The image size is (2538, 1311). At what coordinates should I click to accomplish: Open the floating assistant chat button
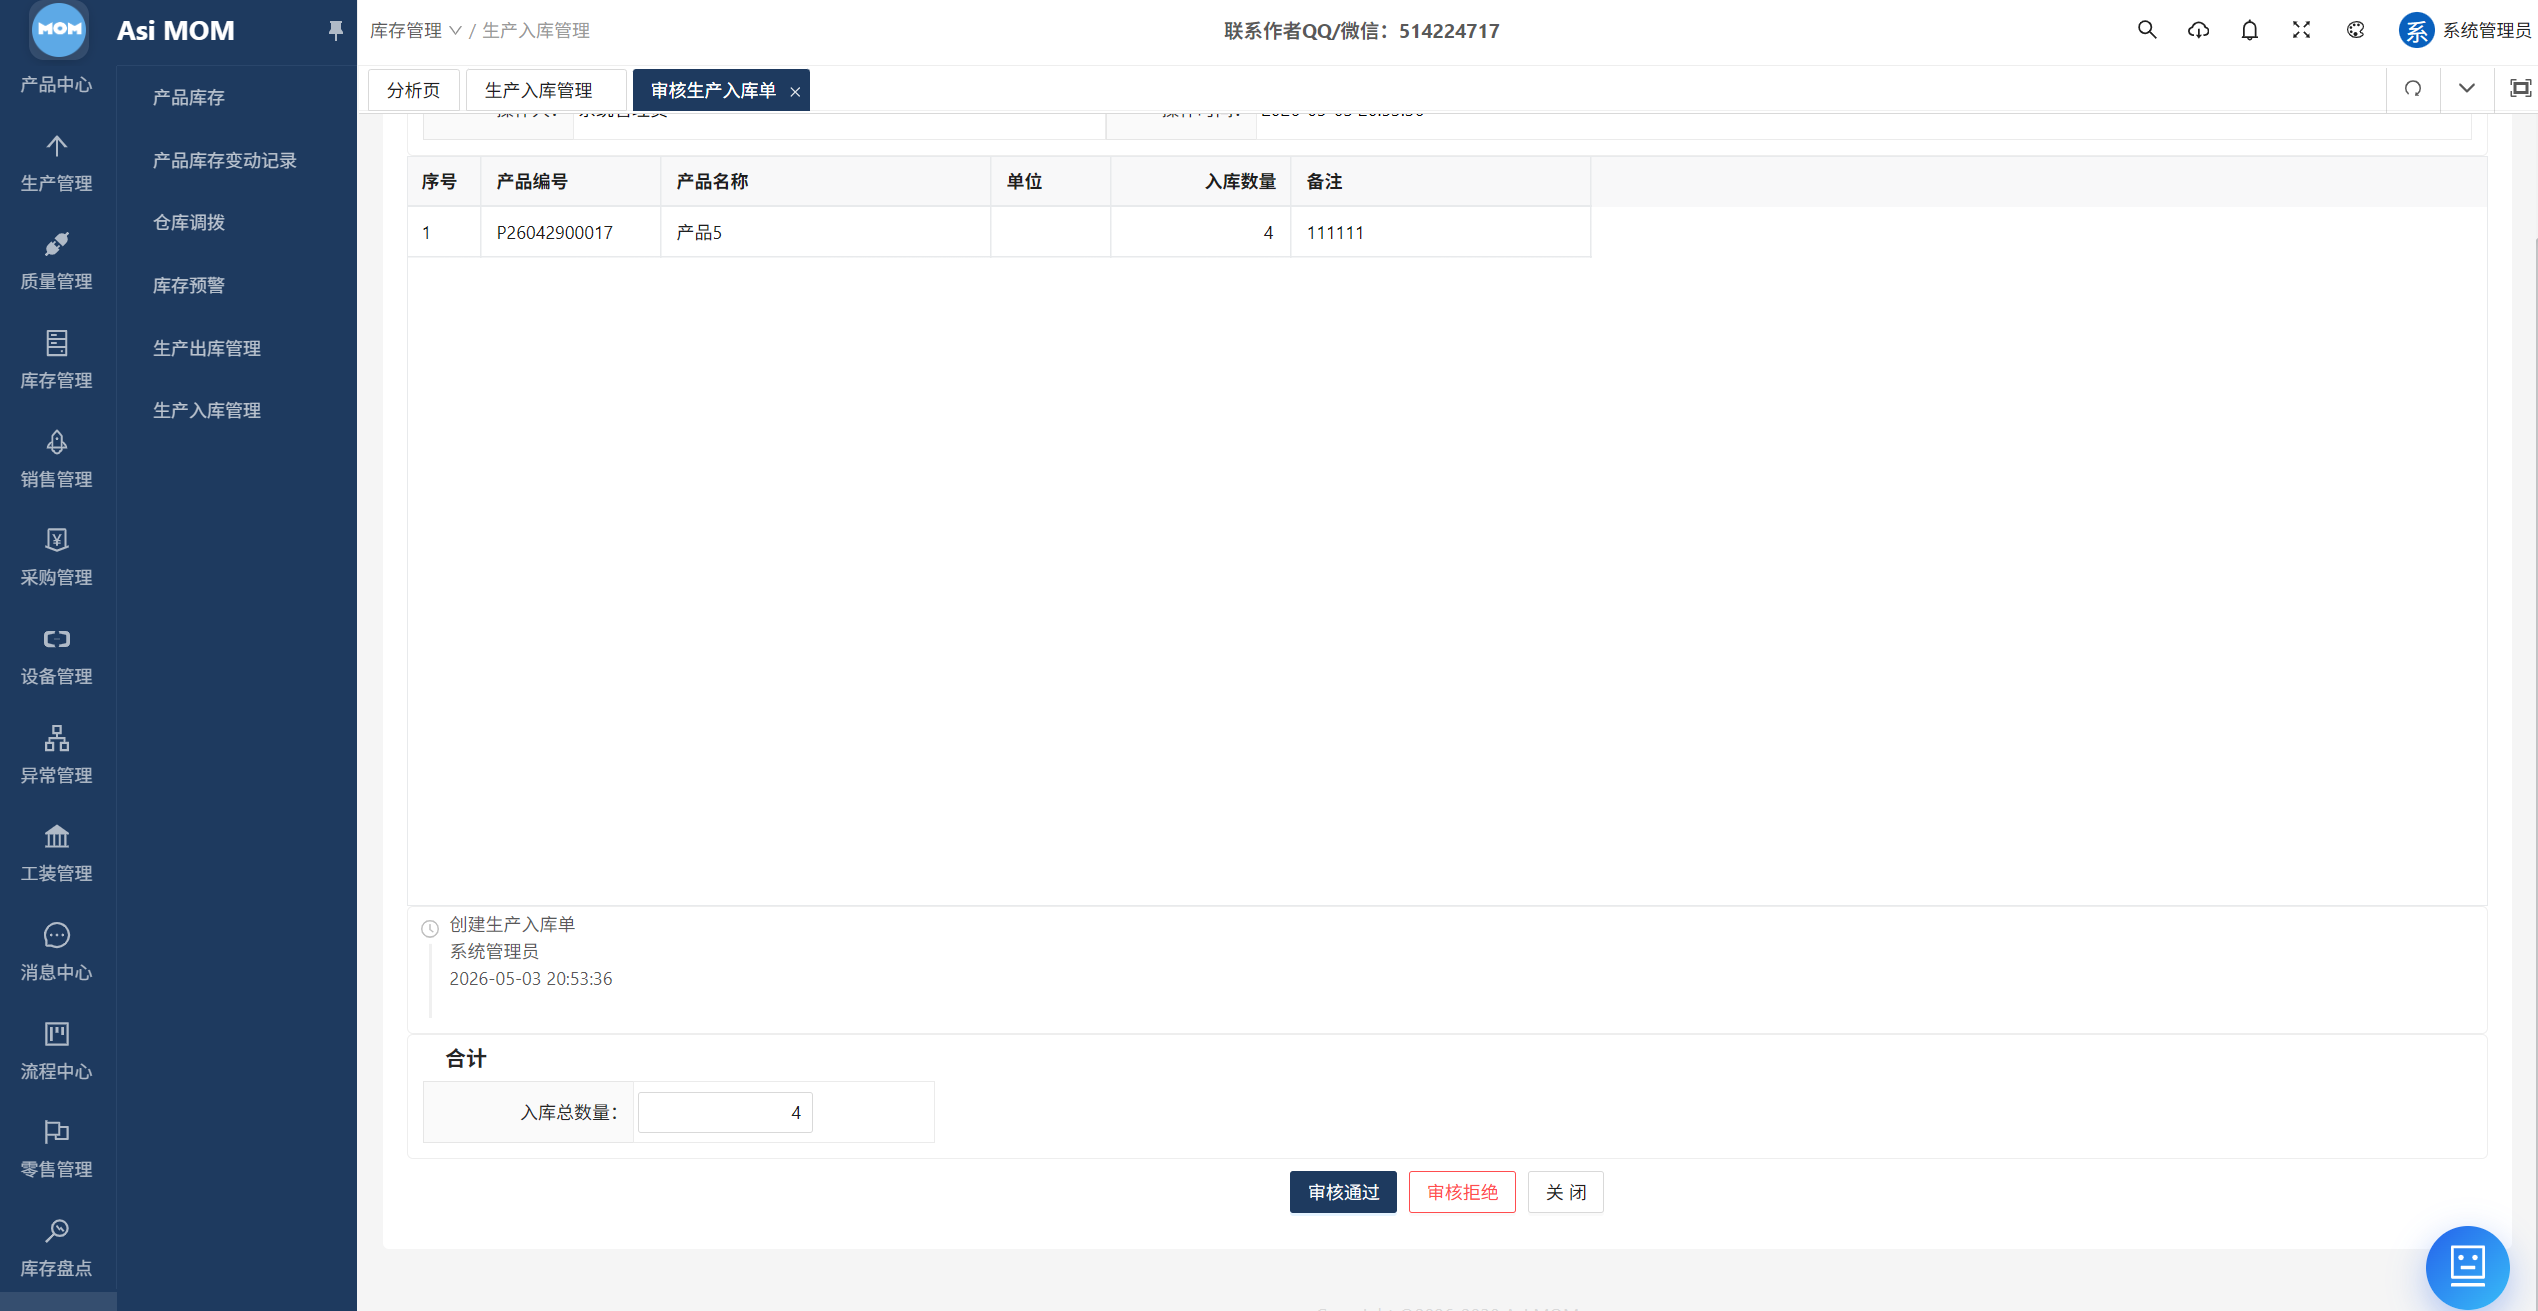[2467, 1267]
